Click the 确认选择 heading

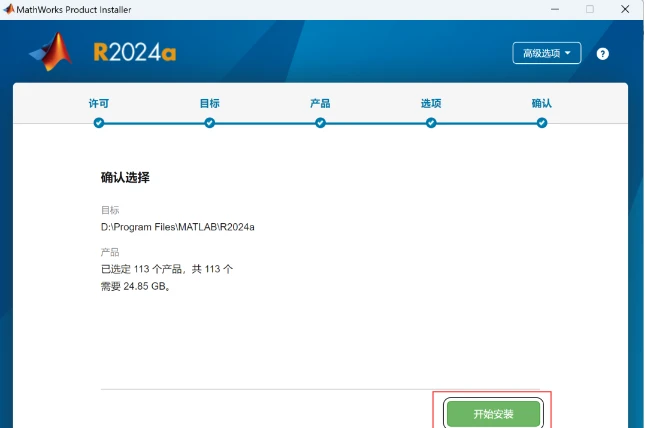click(x=125, y=178)
